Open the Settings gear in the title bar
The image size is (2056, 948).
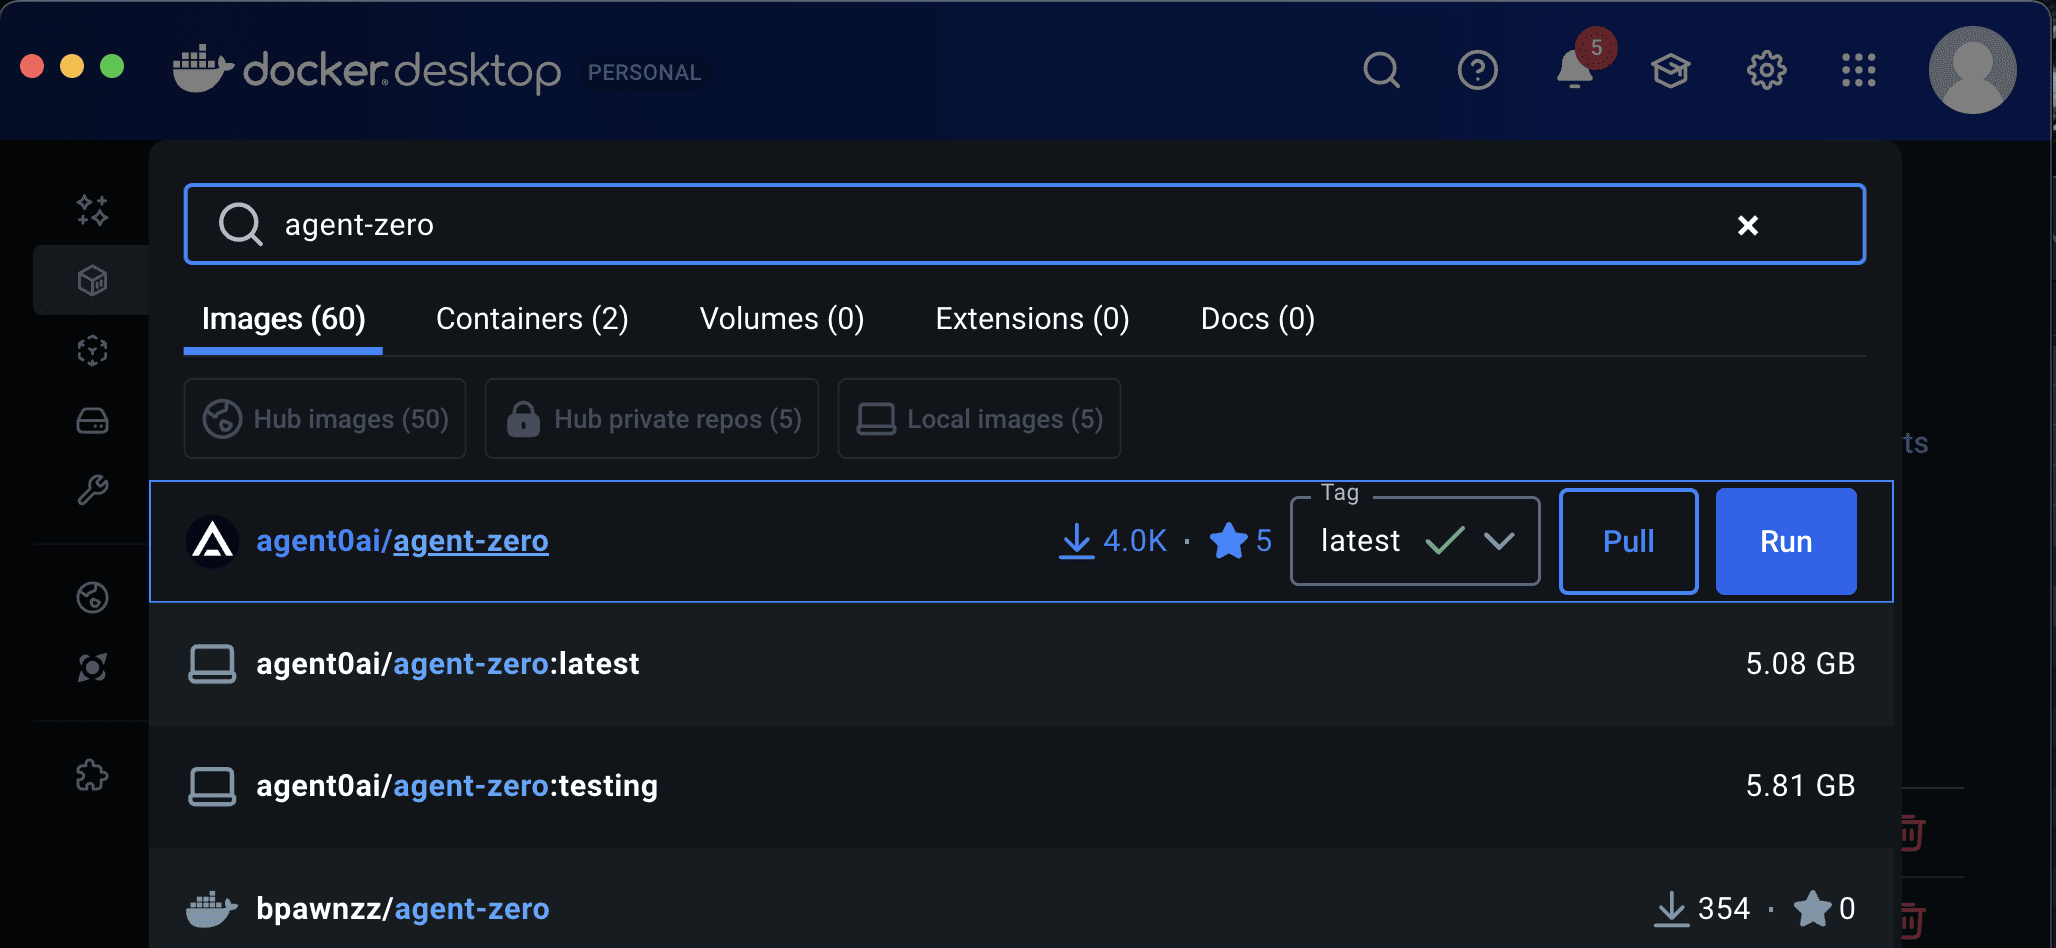click(x=1766, y=70)
